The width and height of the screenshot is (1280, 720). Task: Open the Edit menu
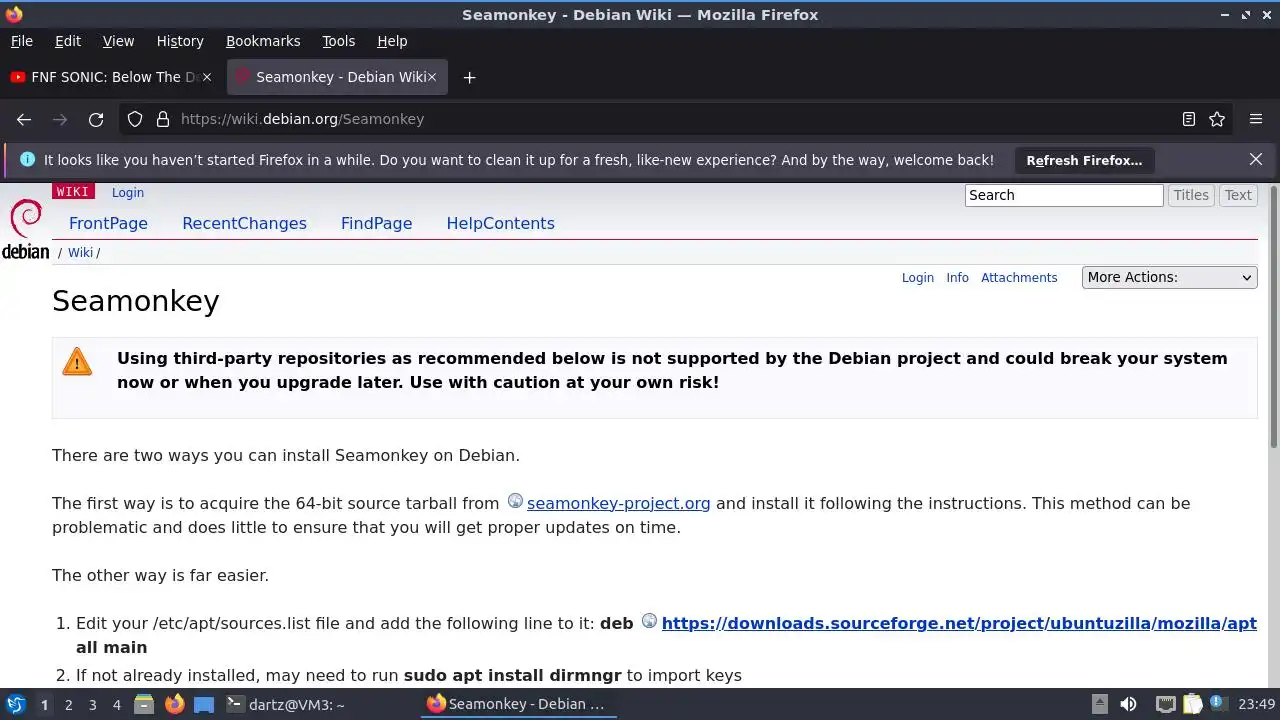coord(68,41)
